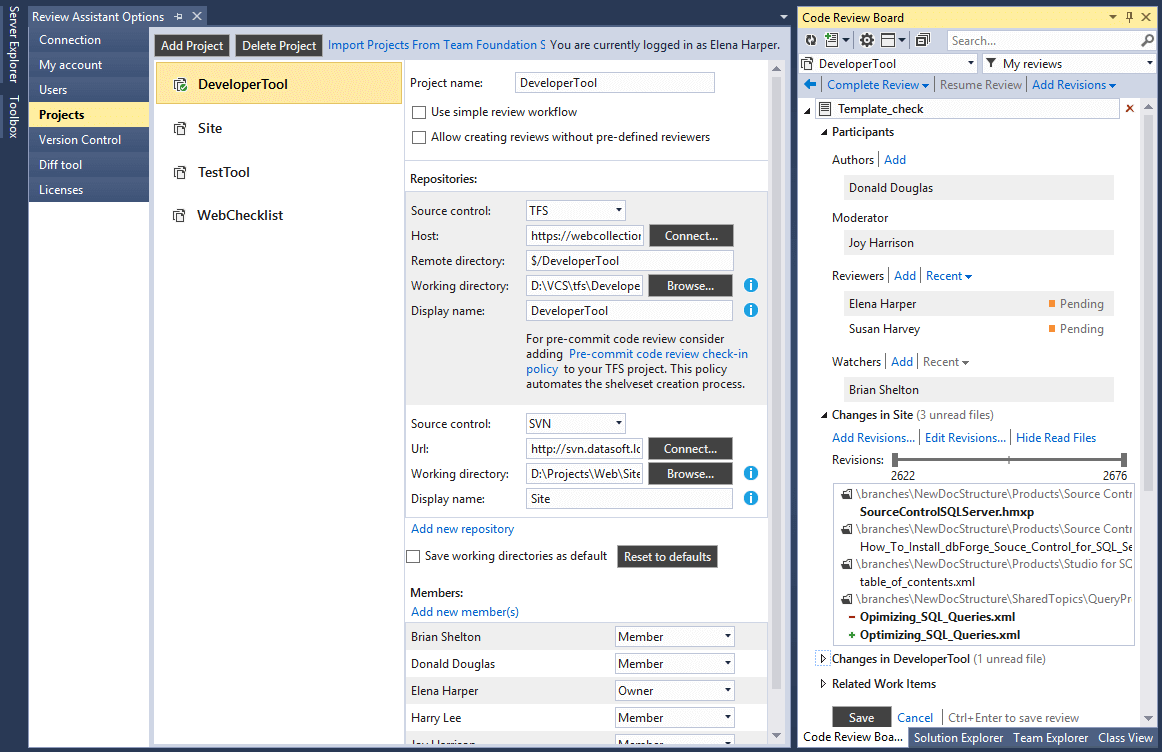Click the Refresh icon in Code Review Board
This screenshot has width=1162, height=752.
point(811,40)
